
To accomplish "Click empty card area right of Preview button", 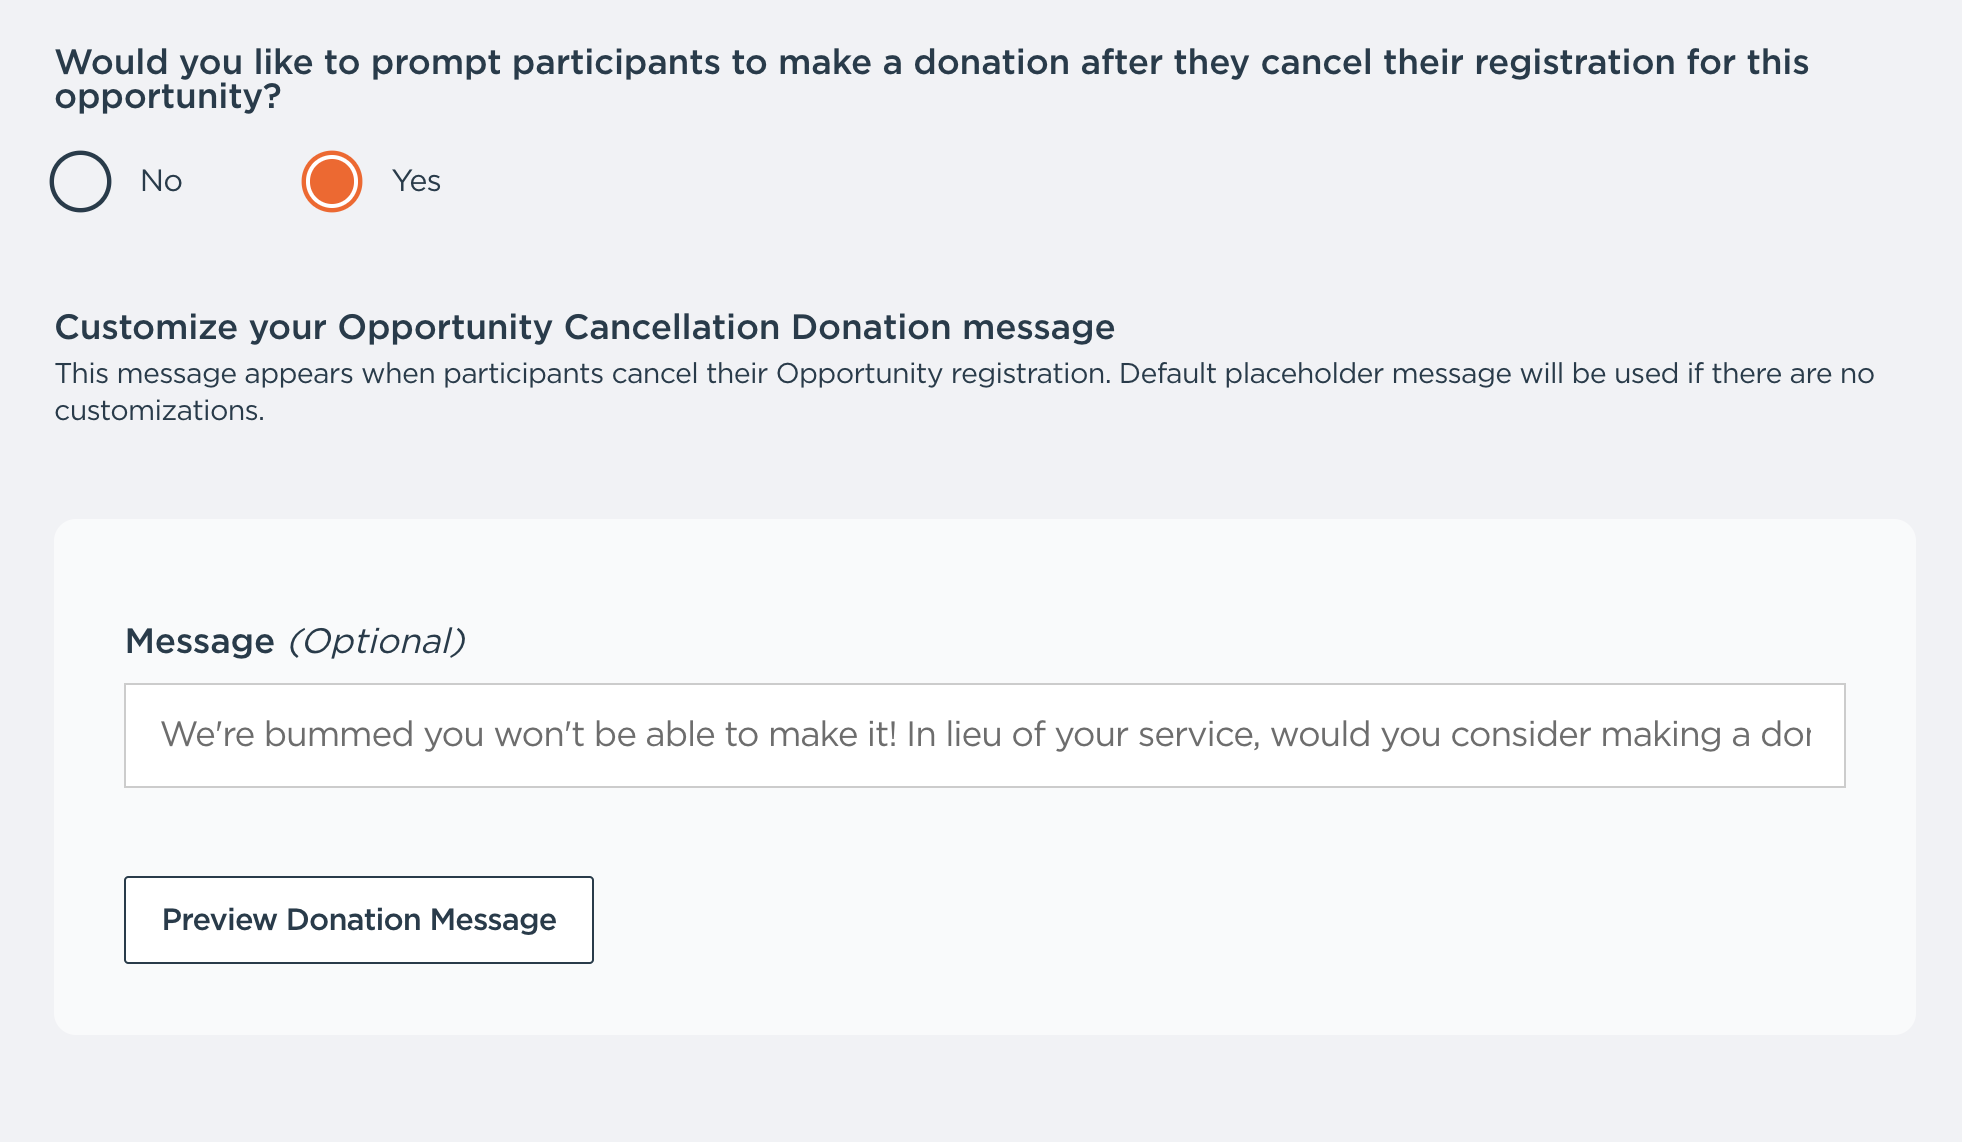I will (x=1200, y=920).
